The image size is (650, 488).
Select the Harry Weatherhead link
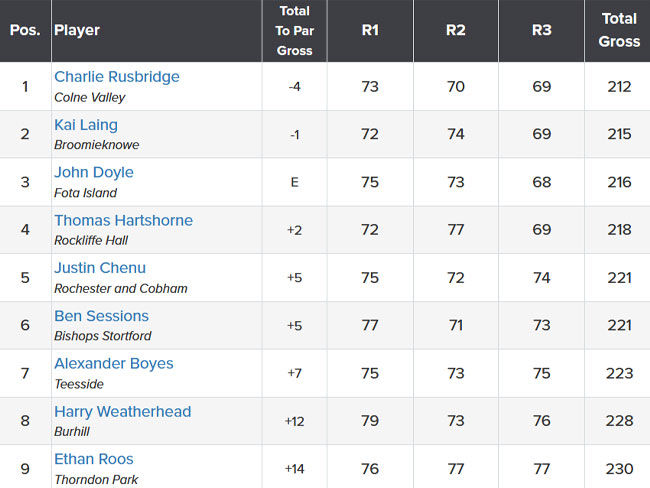[x=122, y=412]
